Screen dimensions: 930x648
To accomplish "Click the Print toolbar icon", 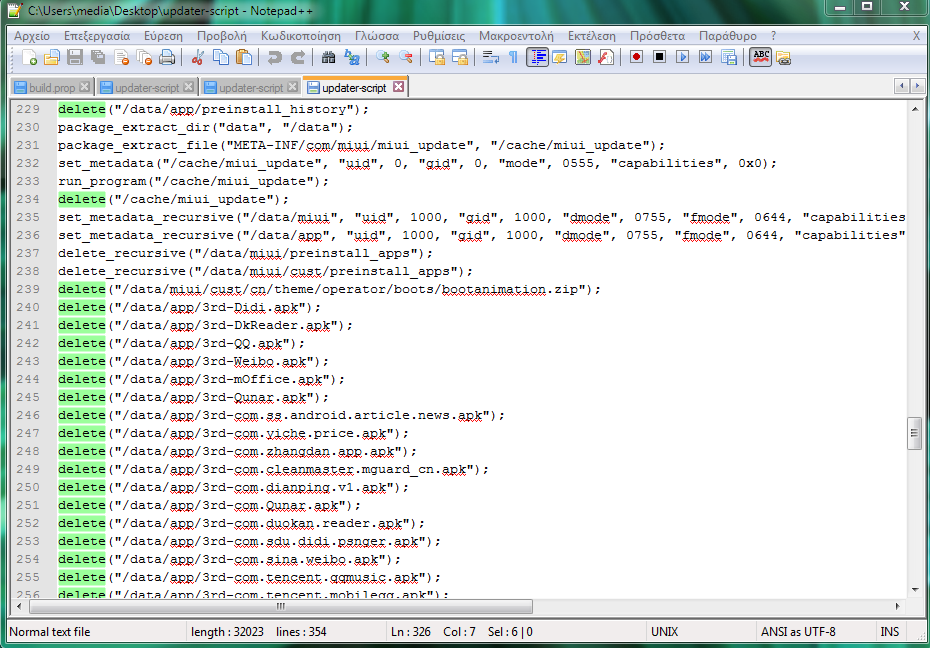I will point(167,57).
